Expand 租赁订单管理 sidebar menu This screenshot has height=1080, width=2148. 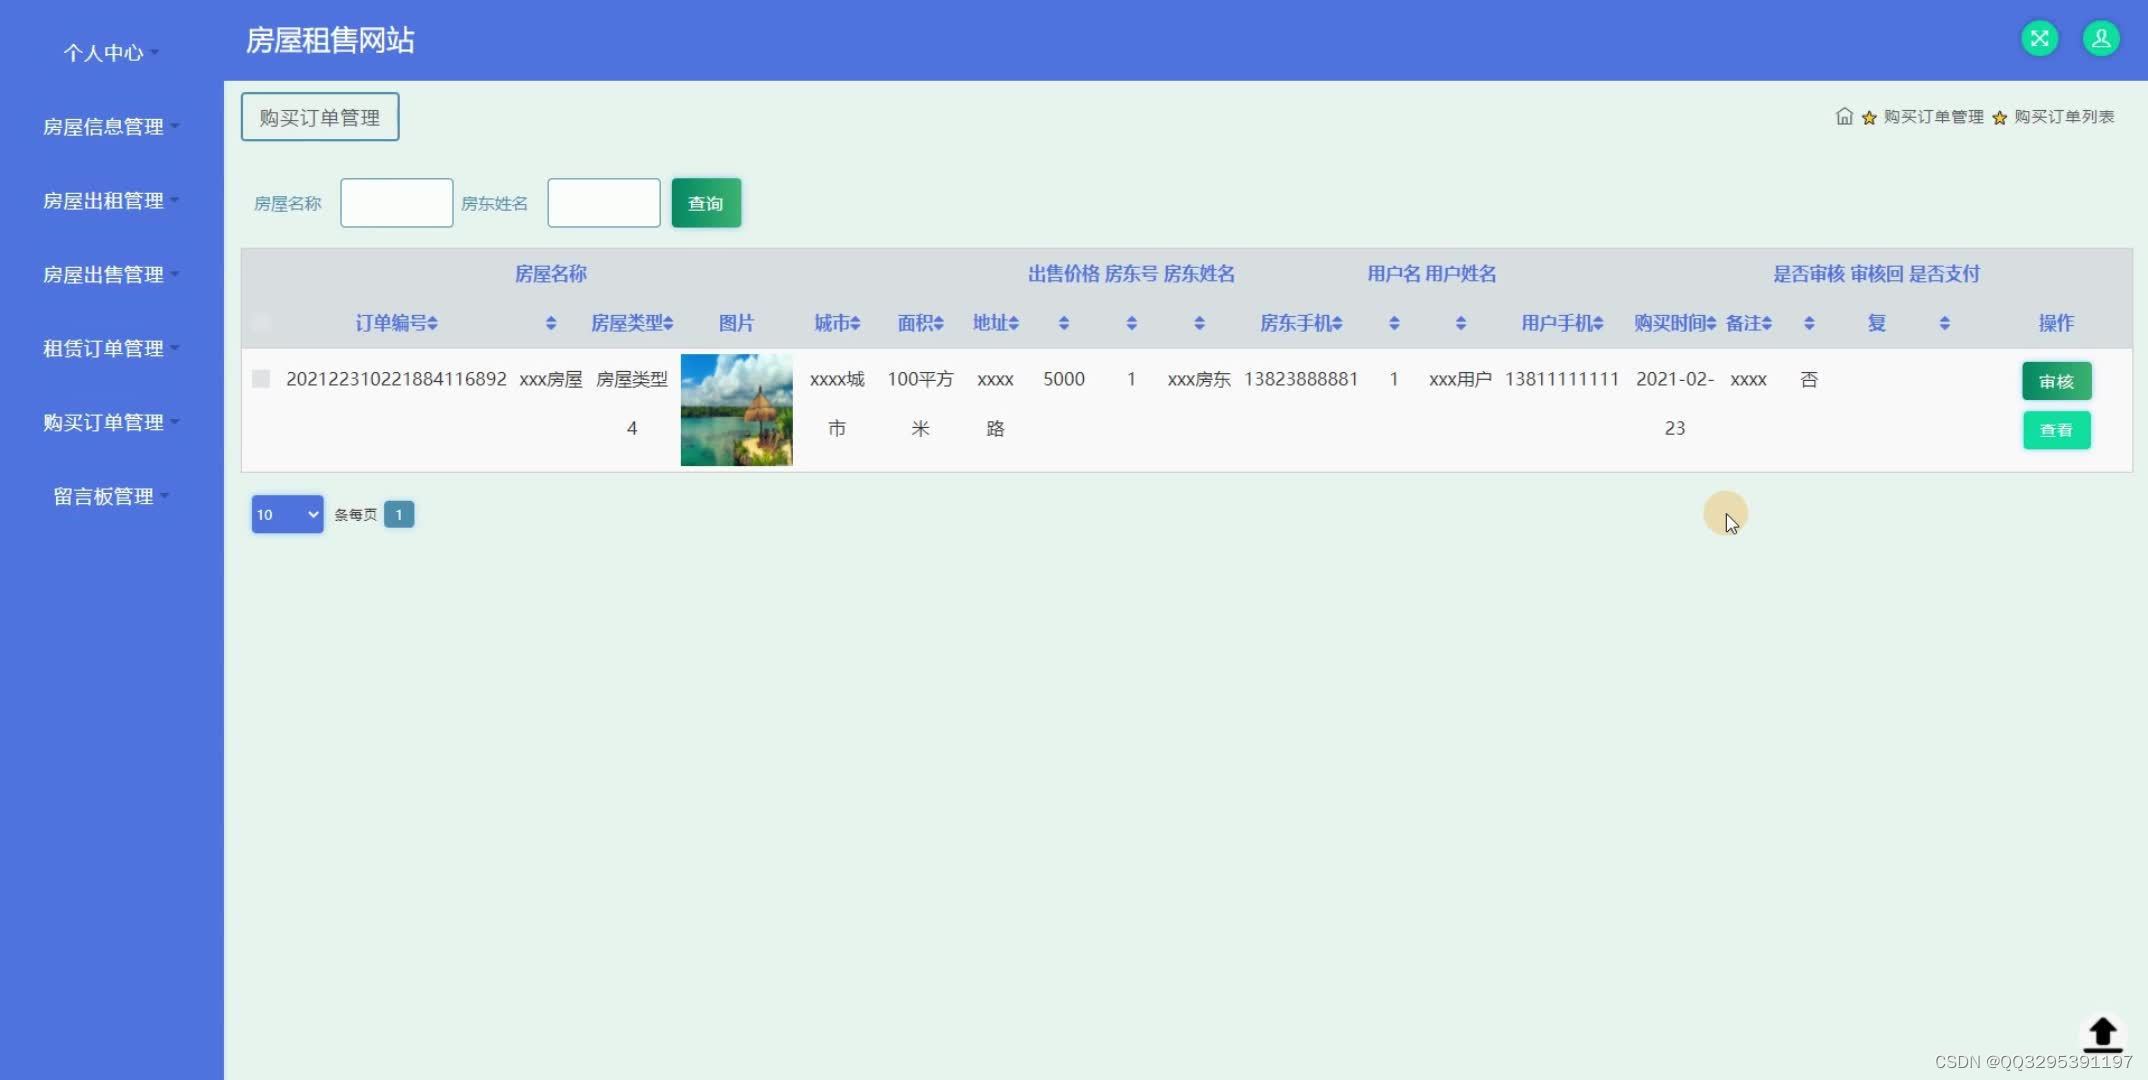pyautogui.click(x=110, y=348)
